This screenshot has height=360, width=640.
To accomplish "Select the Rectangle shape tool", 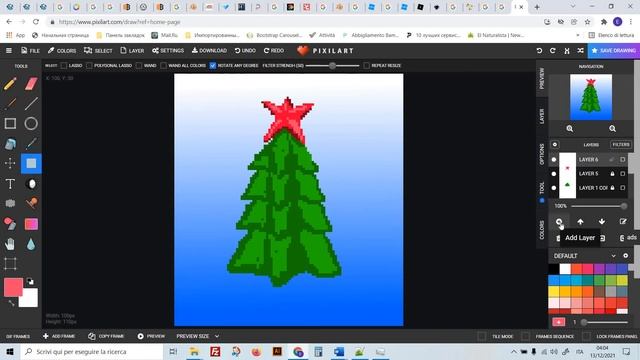I will (x=10, y=123).
